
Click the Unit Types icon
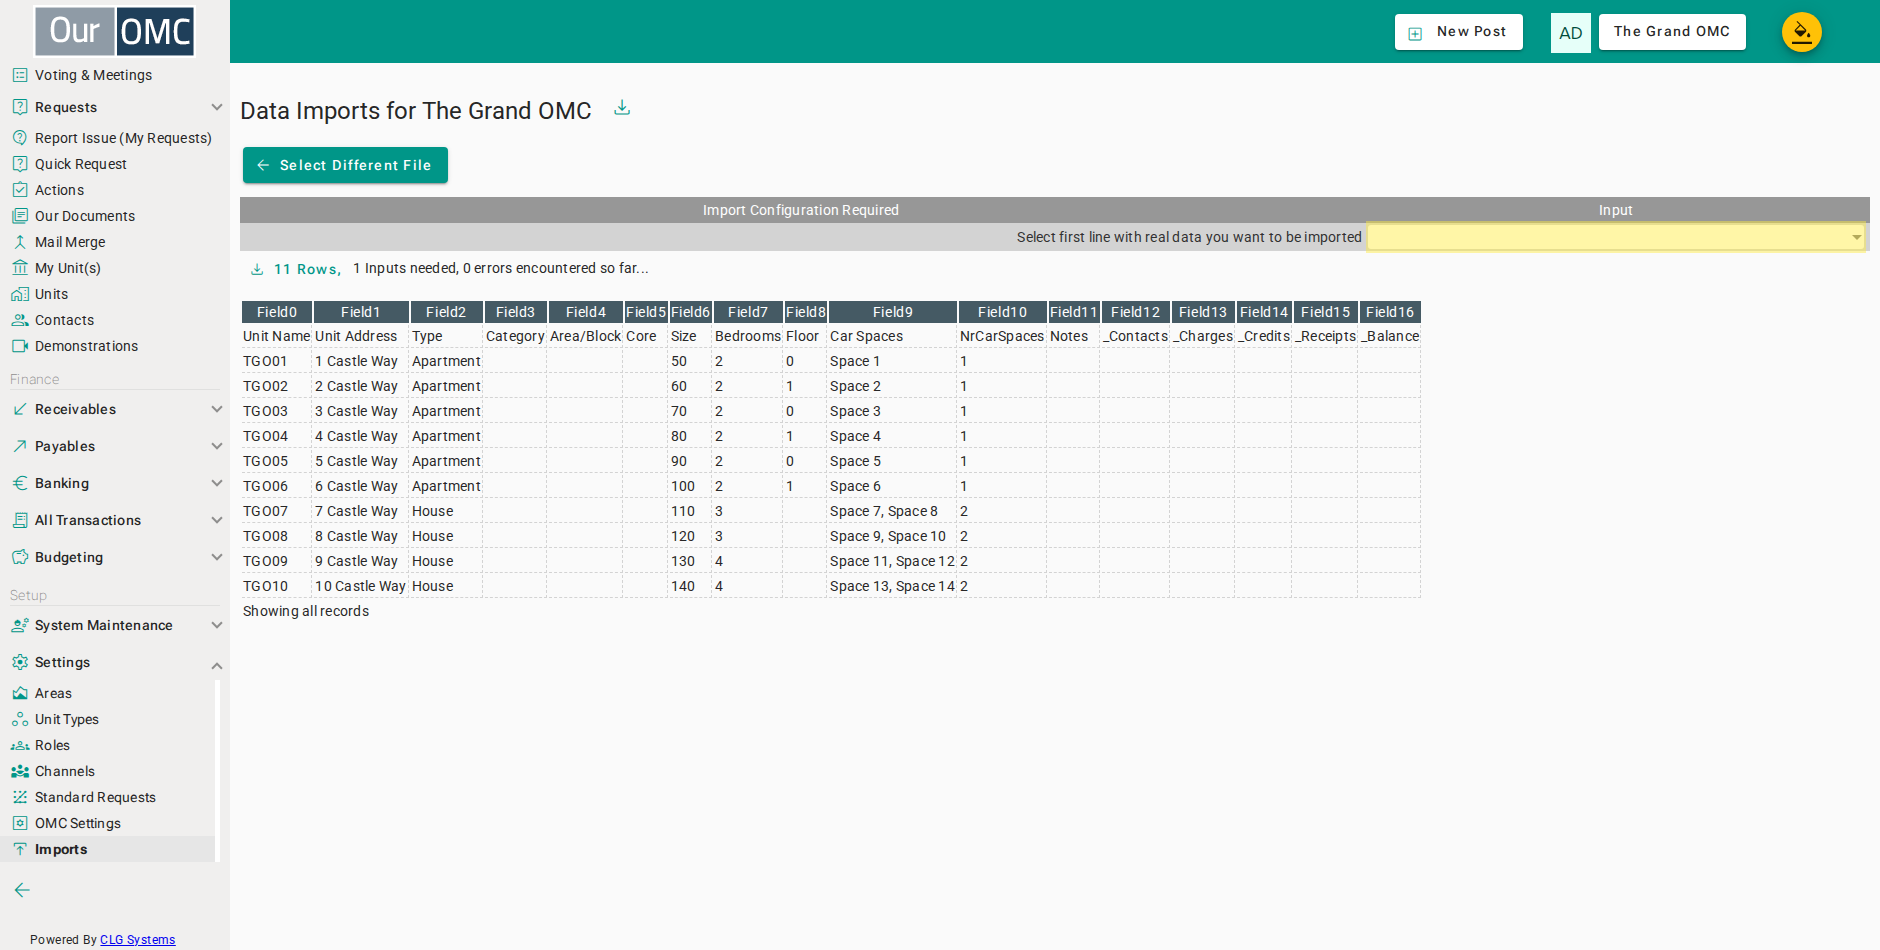[20, 719]
